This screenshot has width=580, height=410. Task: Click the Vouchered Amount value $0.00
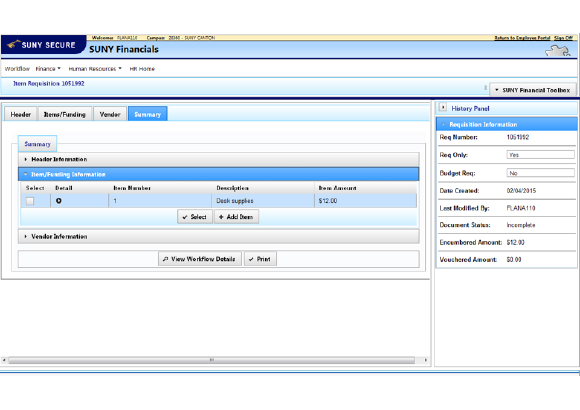coord(514,259)
